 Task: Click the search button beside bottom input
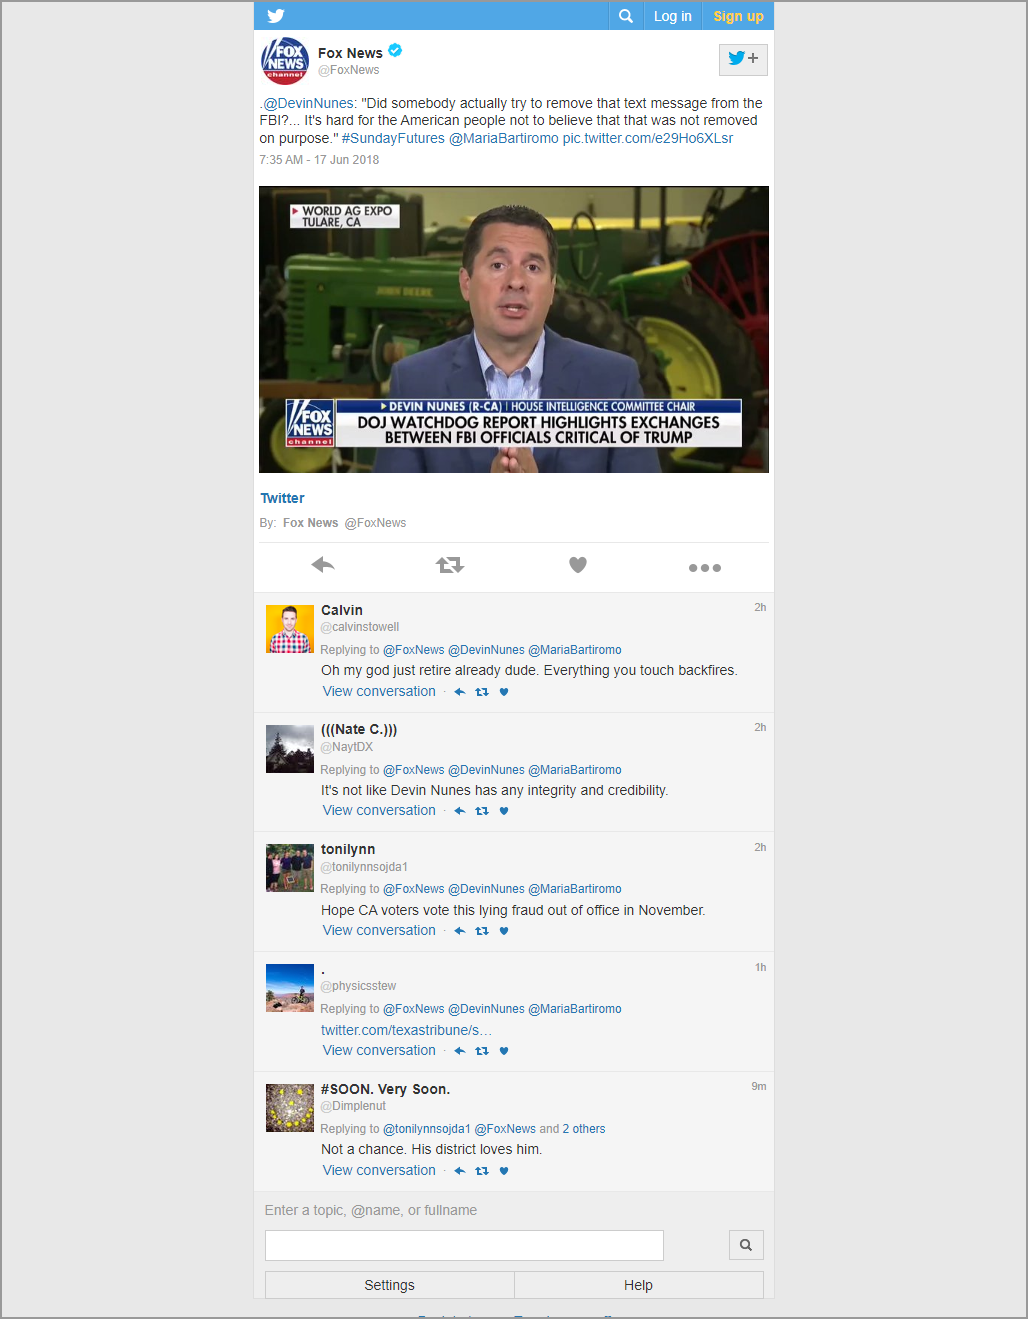(746, 1245)
